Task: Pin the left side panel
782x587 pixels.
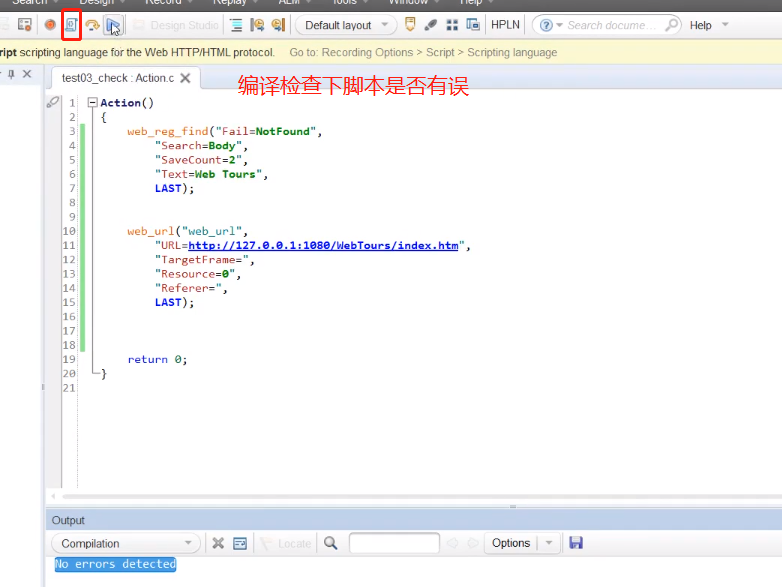Action: [x=11, y=74]
